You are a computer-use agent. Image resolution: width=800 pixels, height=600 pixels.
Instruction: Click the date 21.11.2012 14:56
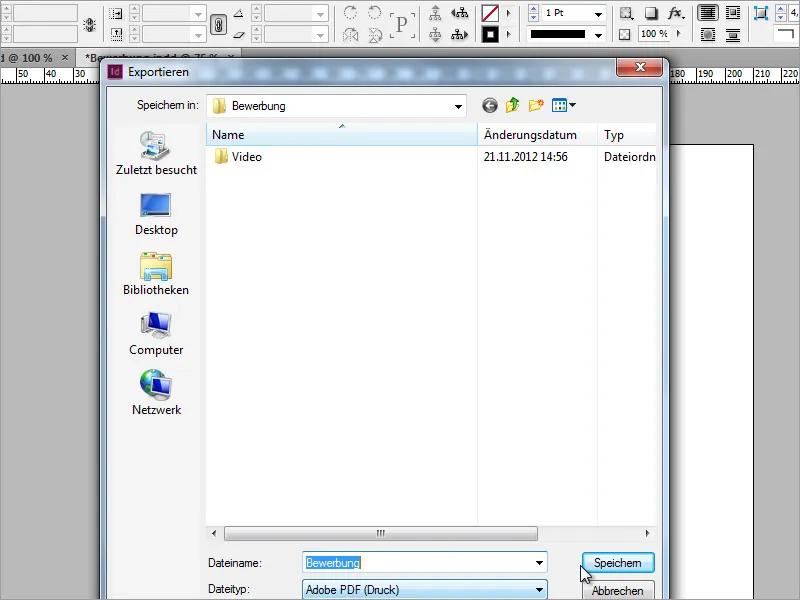(x=526, y=157)
